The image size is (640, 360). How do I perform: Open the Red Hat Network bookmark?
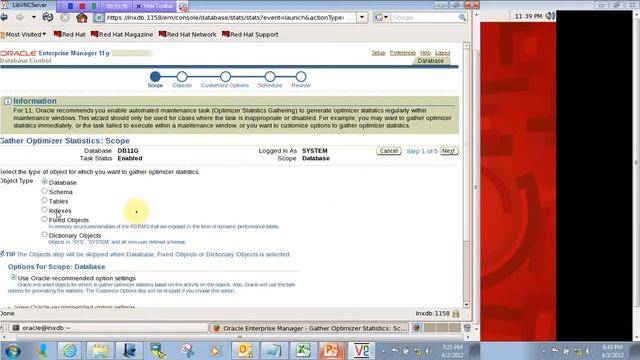click(188, 35)
